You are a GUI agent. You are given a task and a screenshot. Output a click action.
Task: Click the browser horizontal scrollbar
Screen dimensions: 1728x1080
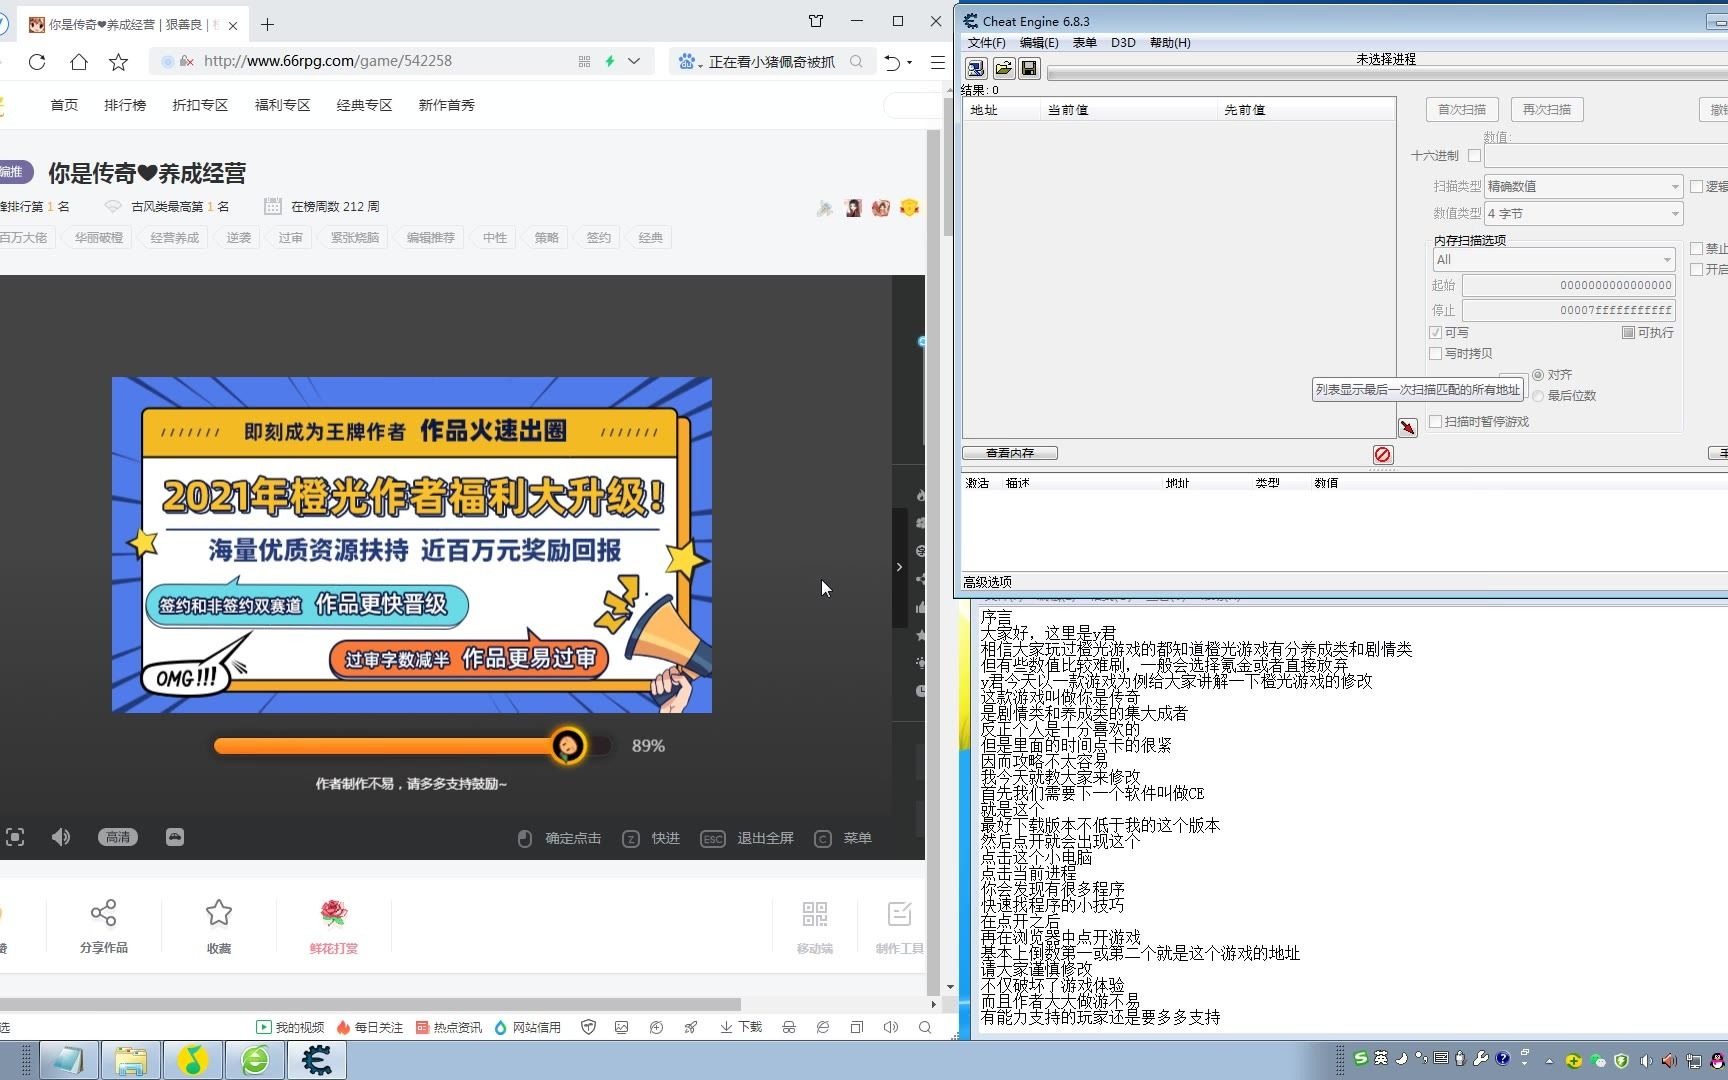pyautogui.click(x=370, y=1004)
